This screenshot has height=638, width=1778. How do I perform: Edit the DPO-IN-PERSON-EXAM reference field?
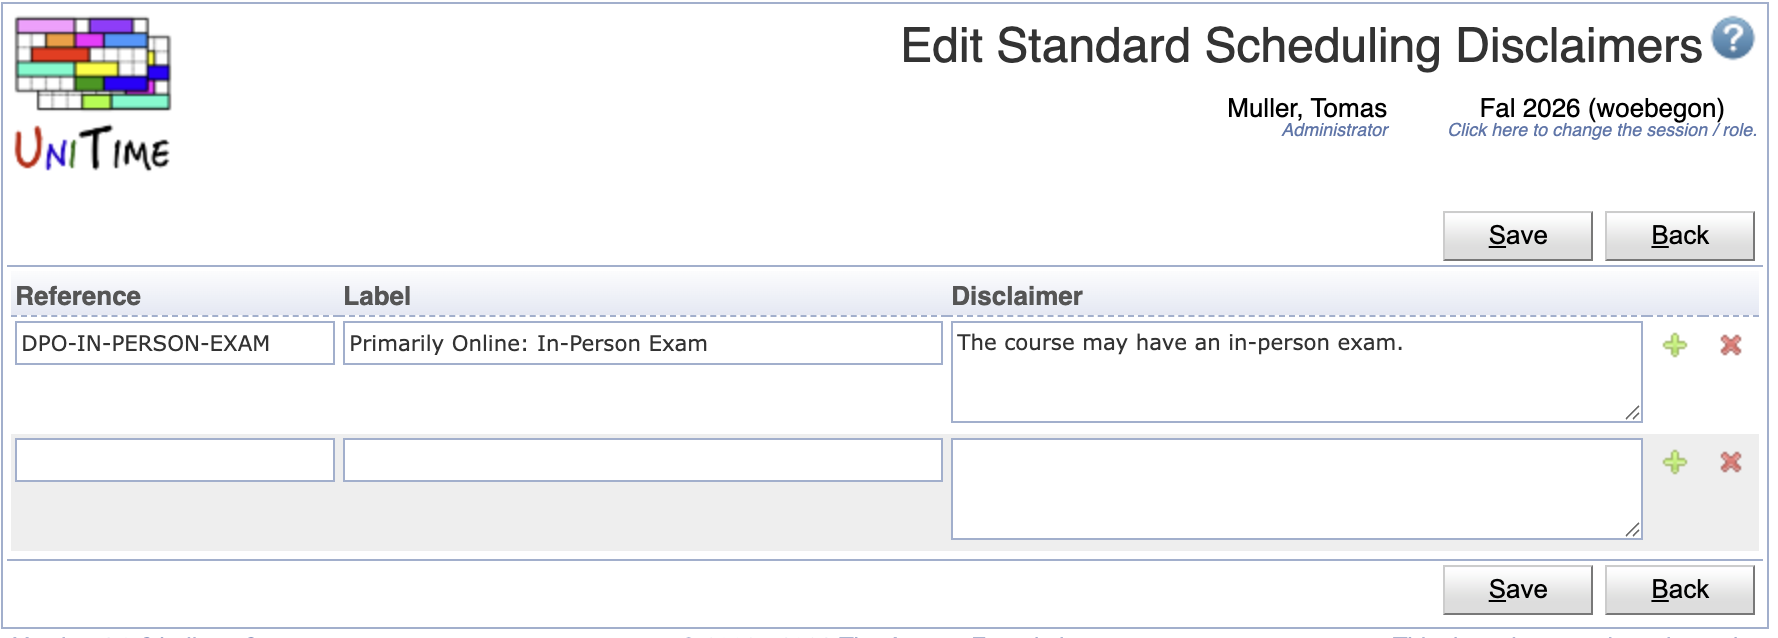click(x=175, y=343)
